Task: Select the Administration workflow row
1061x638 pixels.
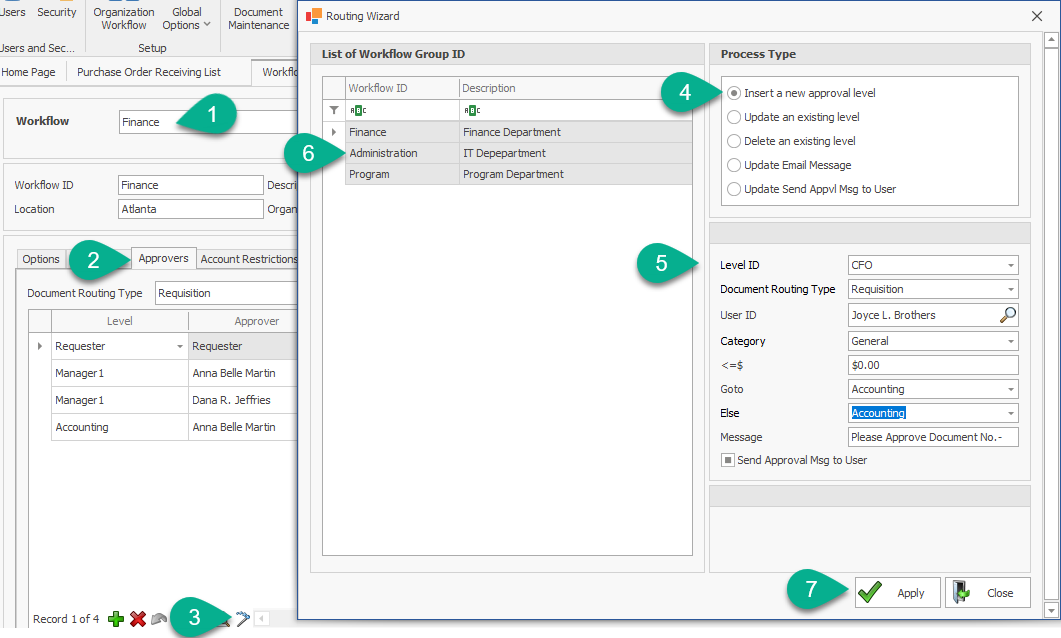Action: point(383,153)
